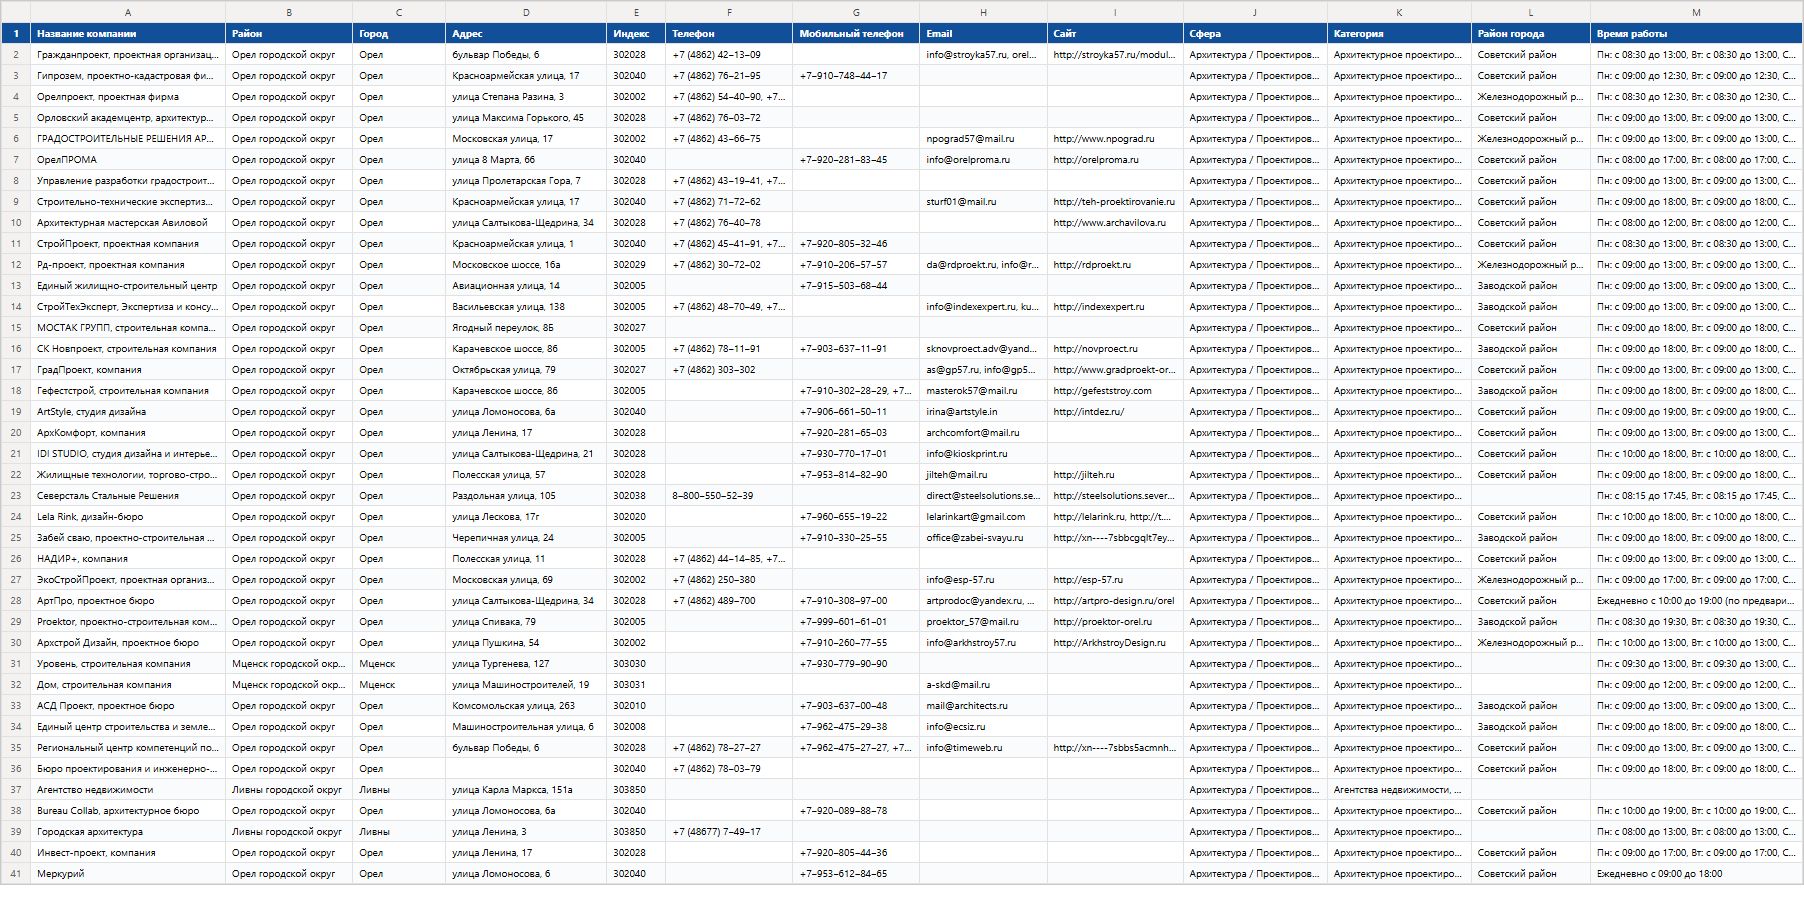Click the 'Категория' header cell

pyautogui.click(x=1399, y=34)
